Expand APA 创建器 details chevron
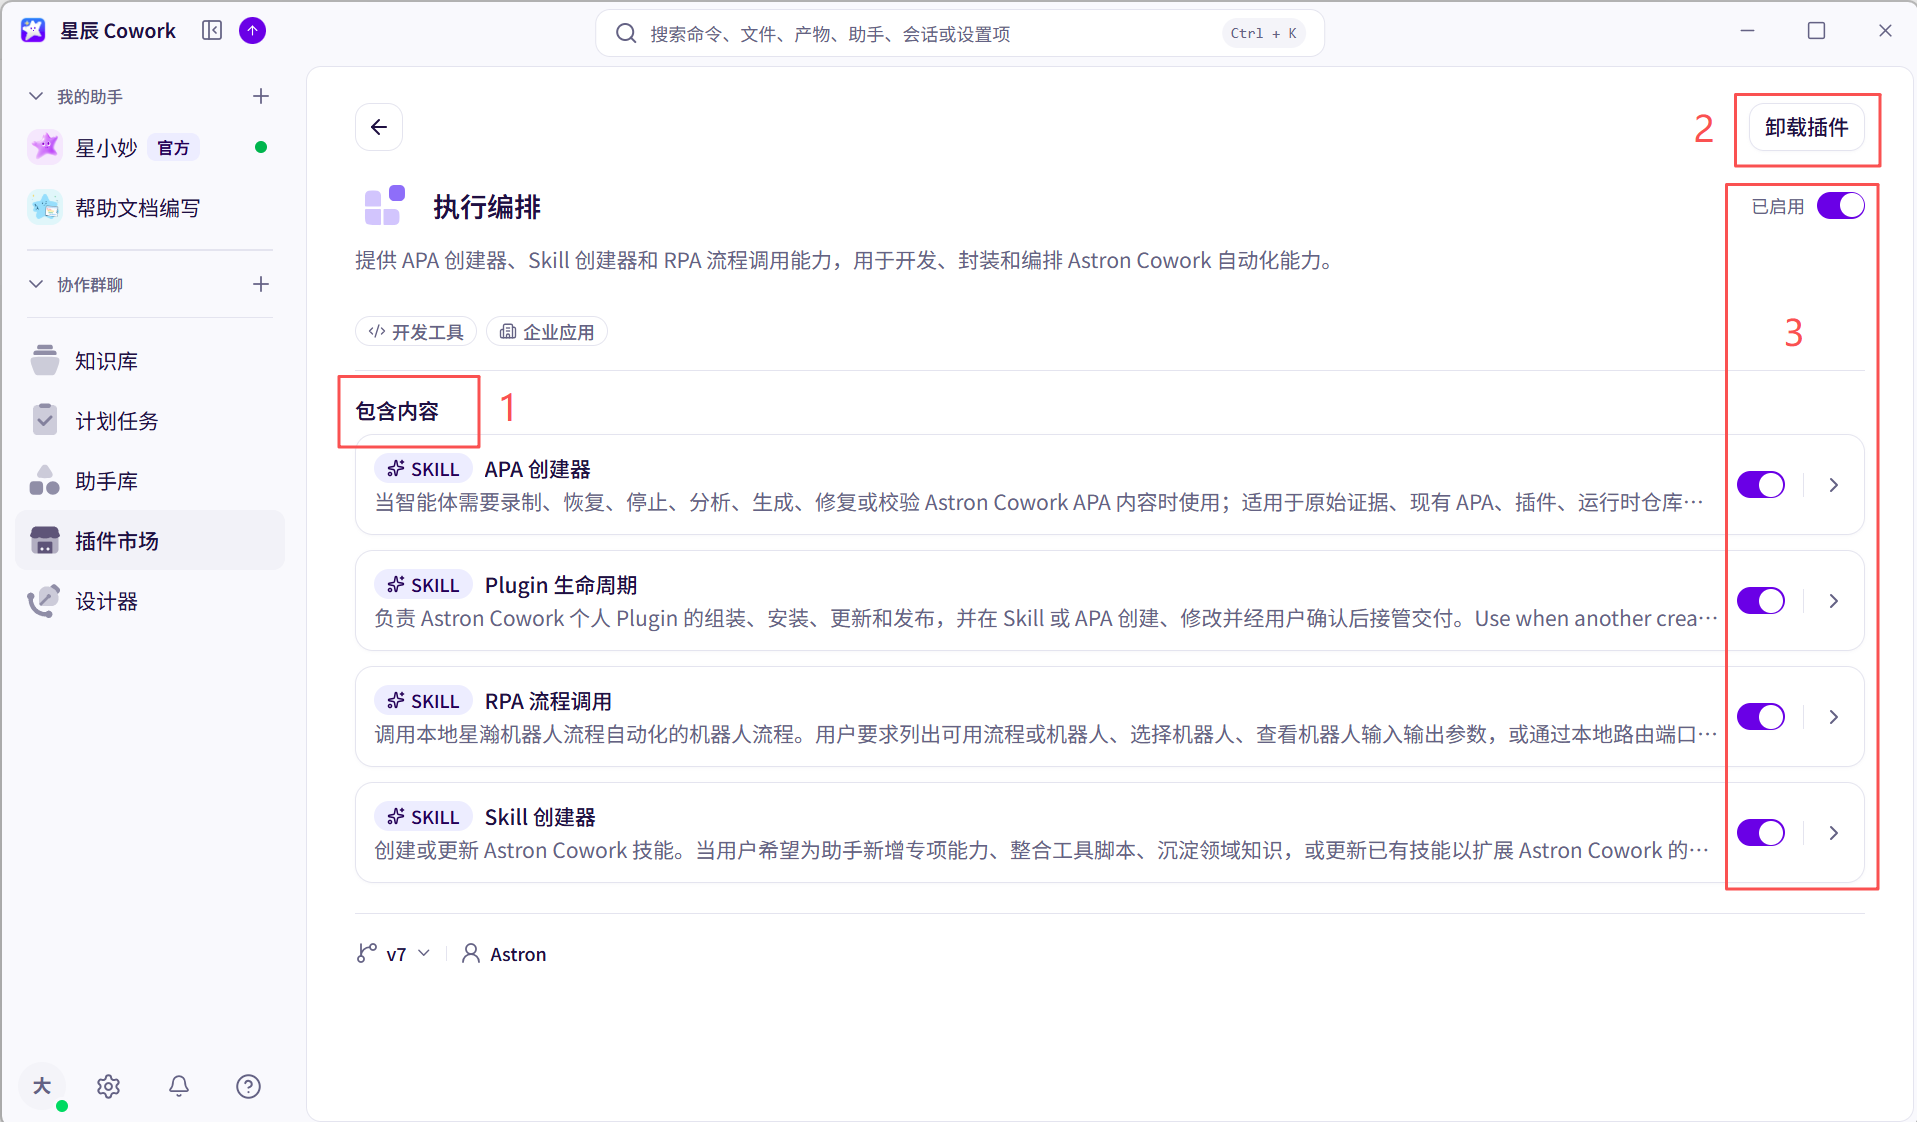The height and width of the screenshot is (1122, 1917). pos(1834,485)
